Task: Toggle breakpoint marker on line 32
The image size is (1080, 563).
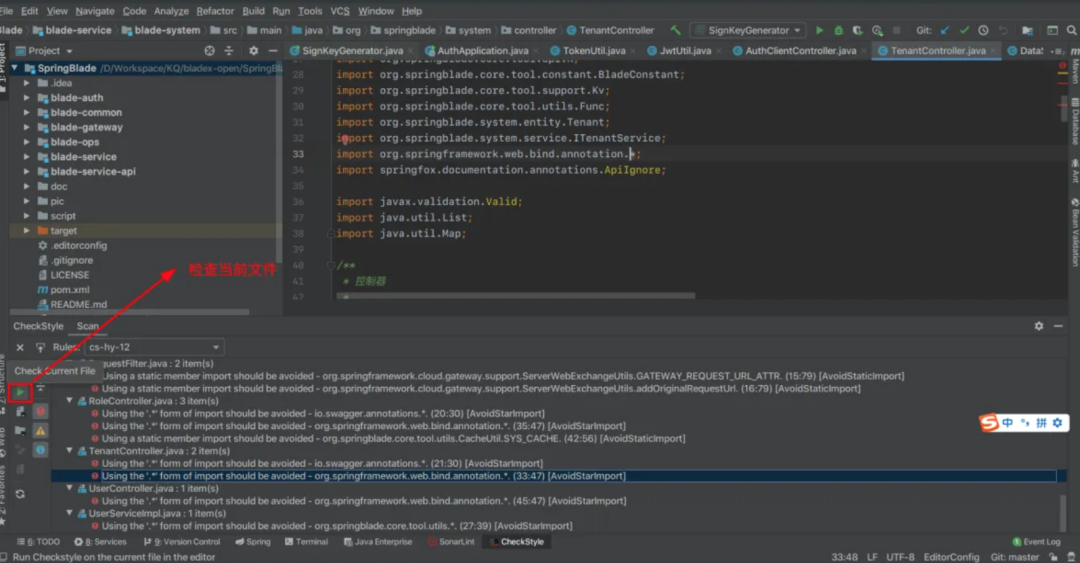Action: (345, 139)
